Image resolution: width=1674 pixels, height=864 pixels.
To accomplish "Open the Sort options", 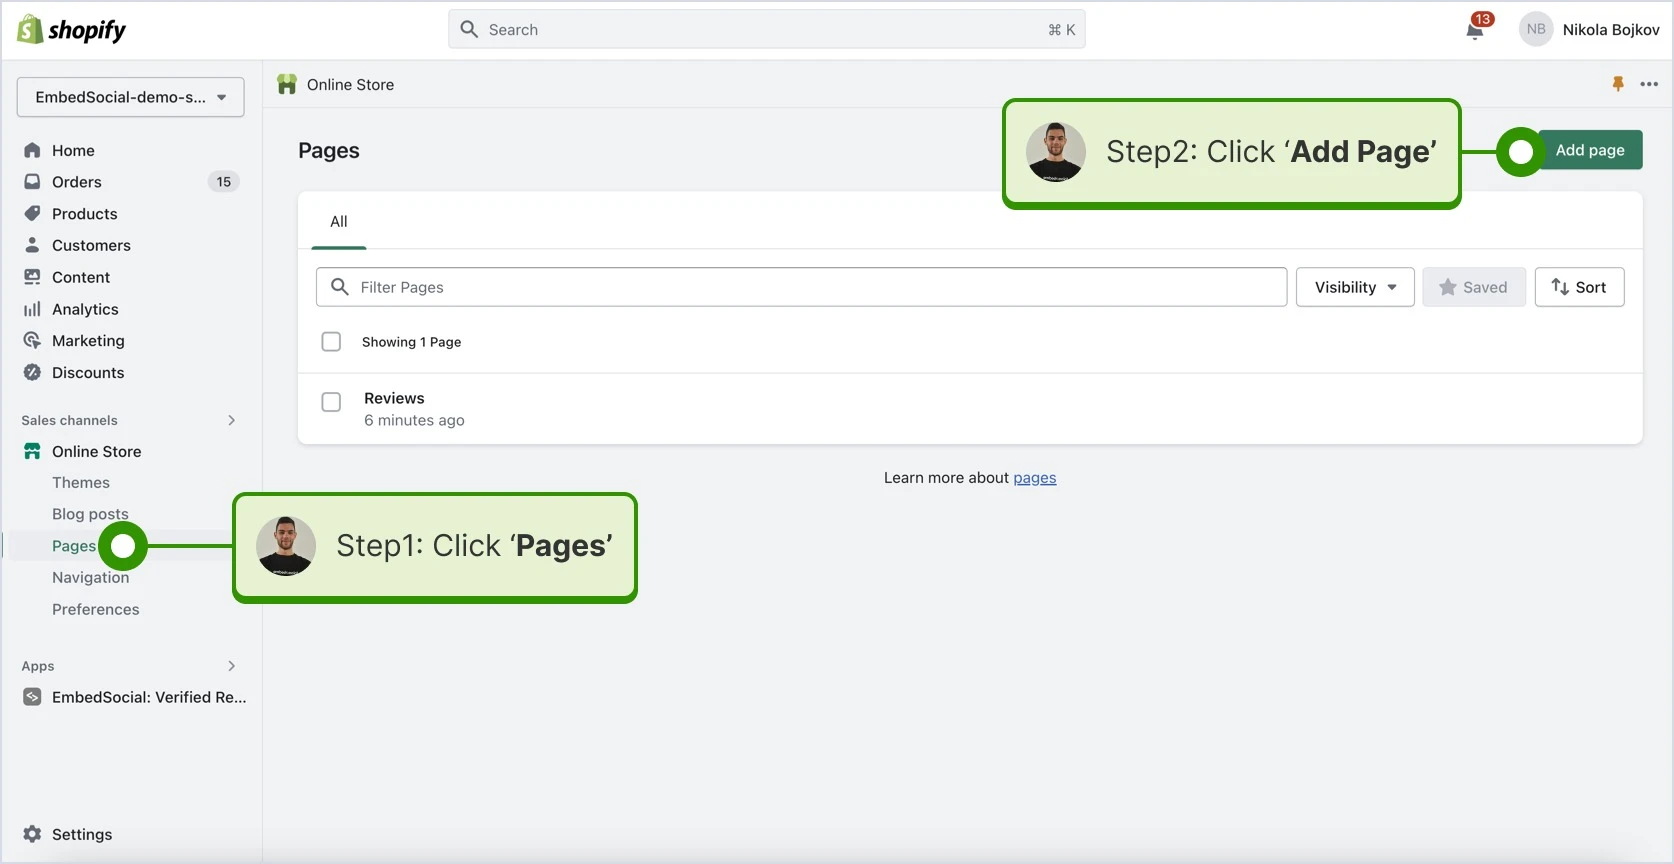I will 1579,287.
